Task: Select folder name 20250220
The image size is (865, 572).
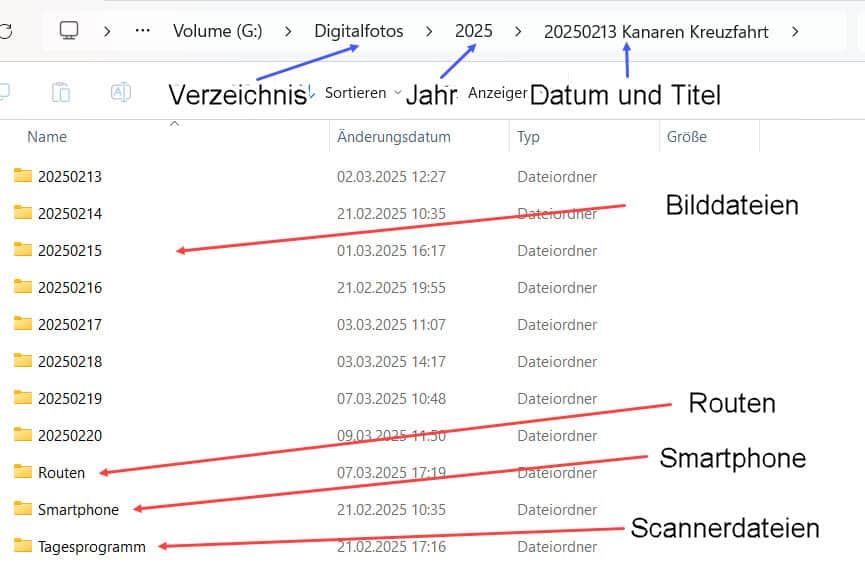Action: [x=70, y=435]
